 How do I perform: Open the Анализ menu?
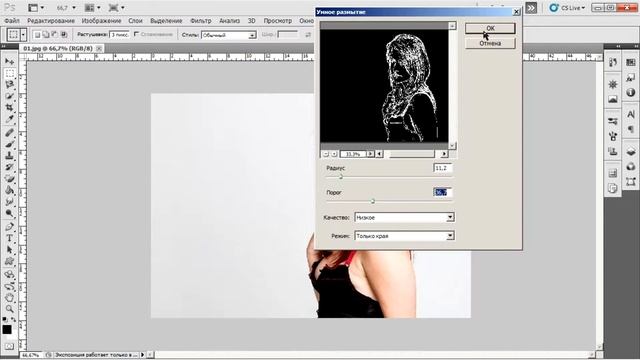(229, 20)
